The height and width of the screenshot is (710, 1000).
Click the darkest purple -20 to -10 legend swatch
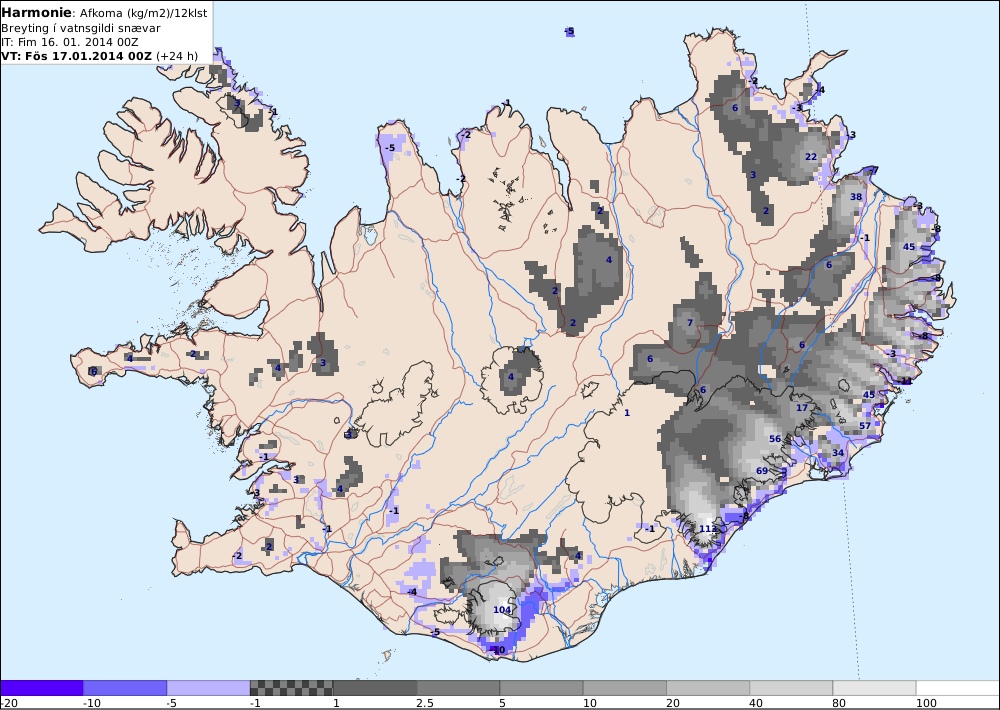[x=41, y=688]
